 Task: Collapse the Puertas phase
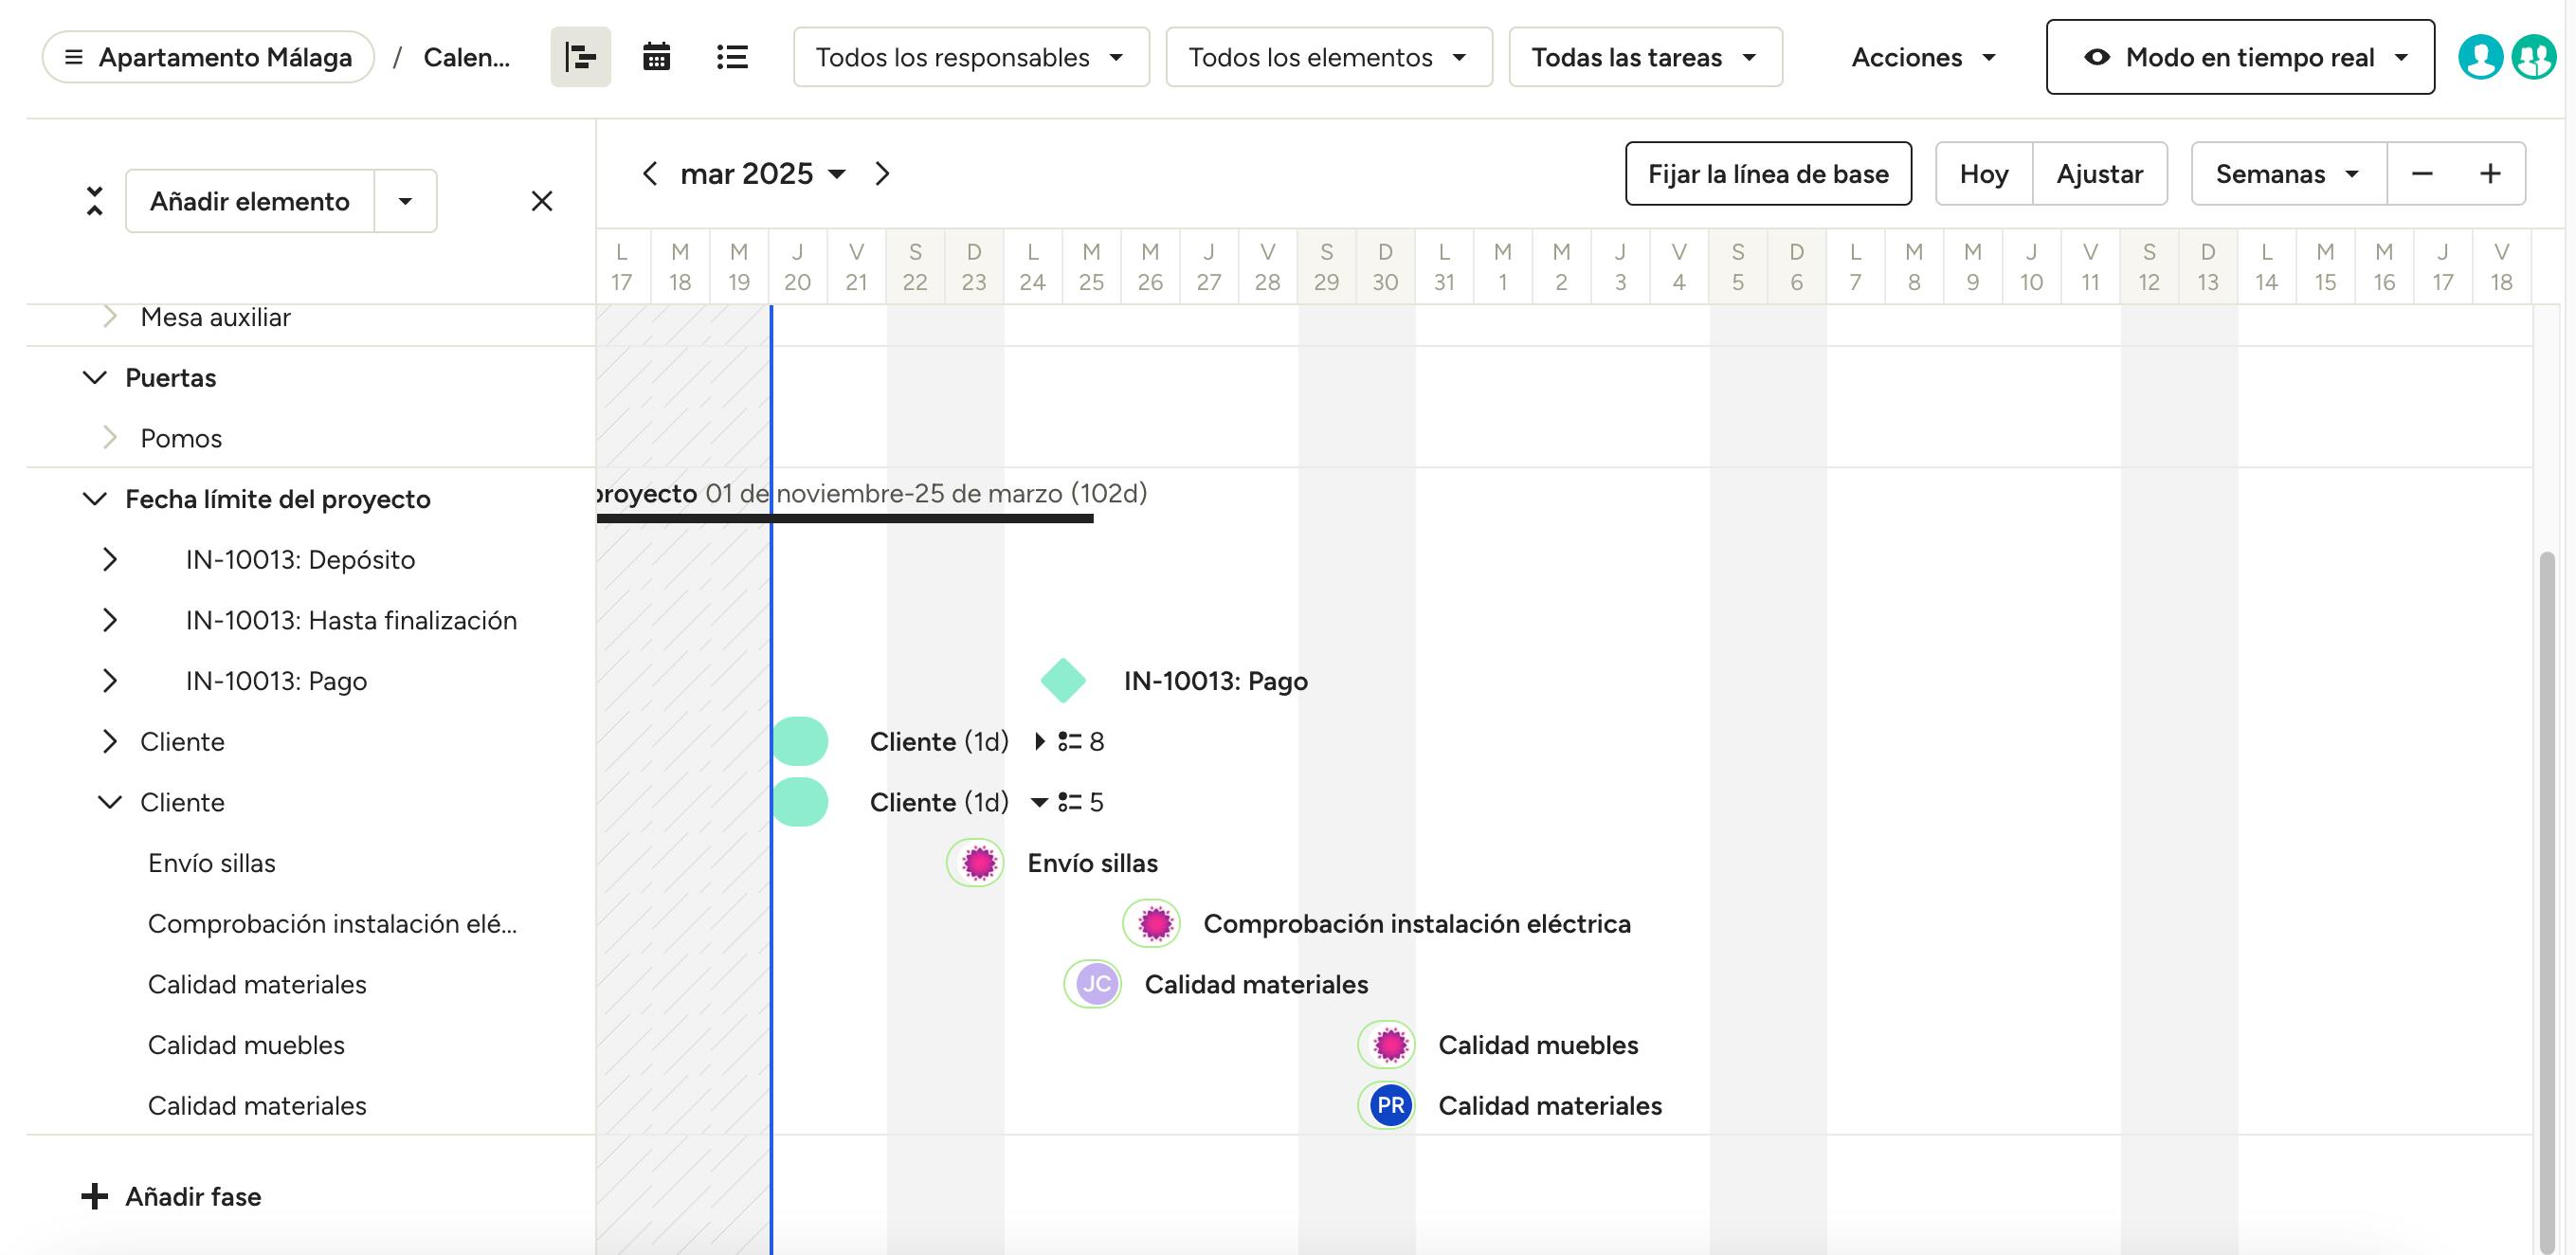[x=95, y=378]
